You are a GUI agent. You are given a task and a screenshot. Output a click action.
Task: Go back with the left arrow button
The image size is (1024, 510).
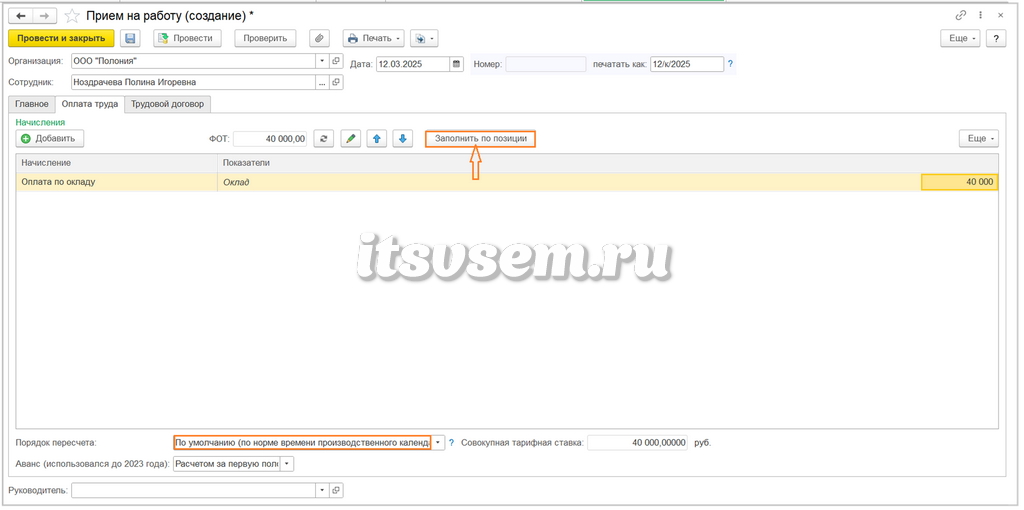pyautogui.click(x=20, y=16)
